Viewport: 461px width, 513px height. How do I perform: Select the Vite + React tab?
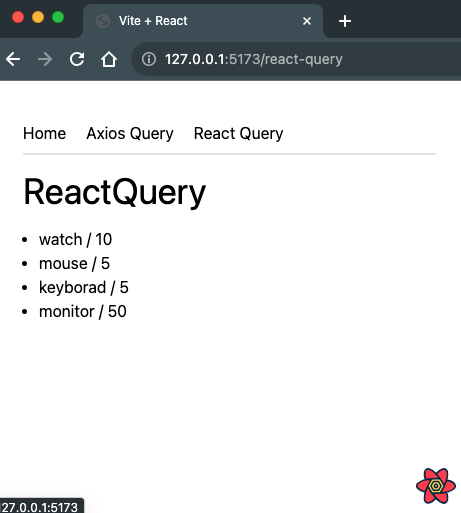203,21
